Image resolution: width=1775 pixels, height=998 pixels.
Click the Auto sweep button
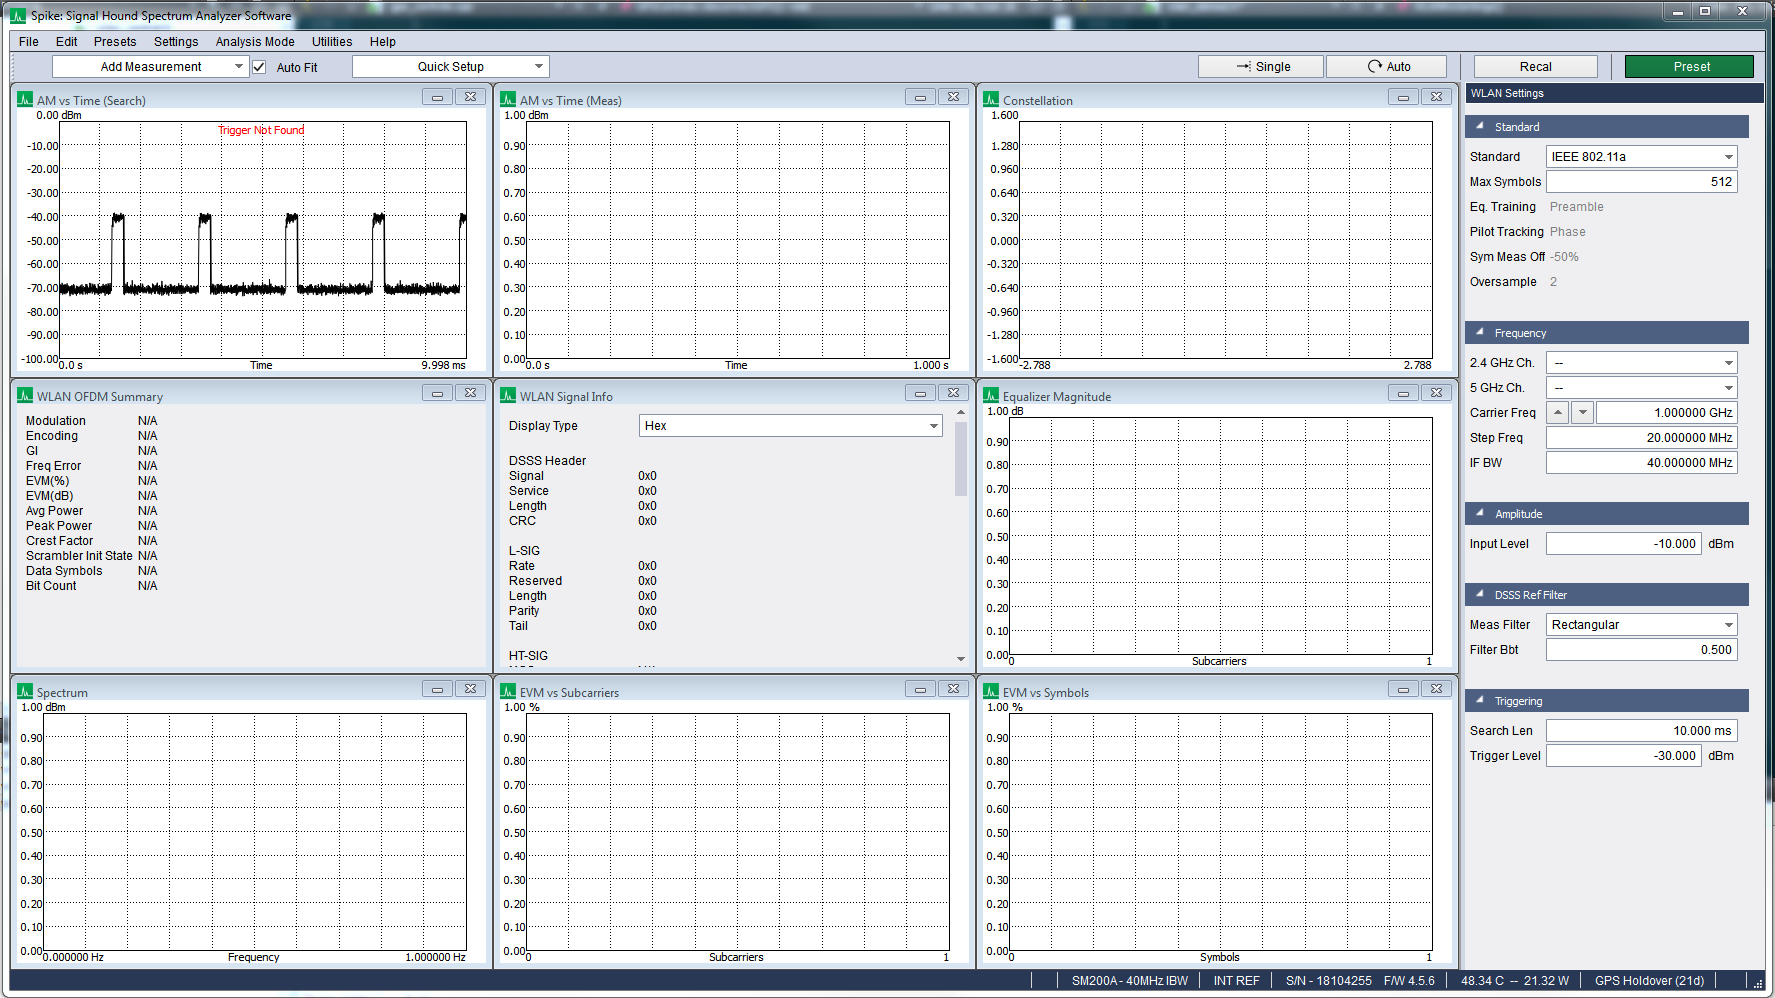(x=1386, y=67)
